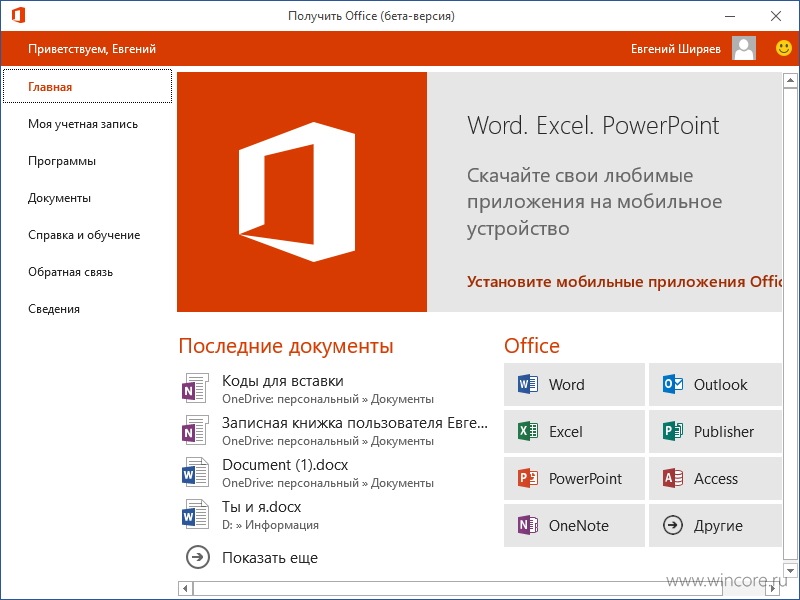
Task: Click Word icon for Ты и я.docx
Action: point(195,514)
